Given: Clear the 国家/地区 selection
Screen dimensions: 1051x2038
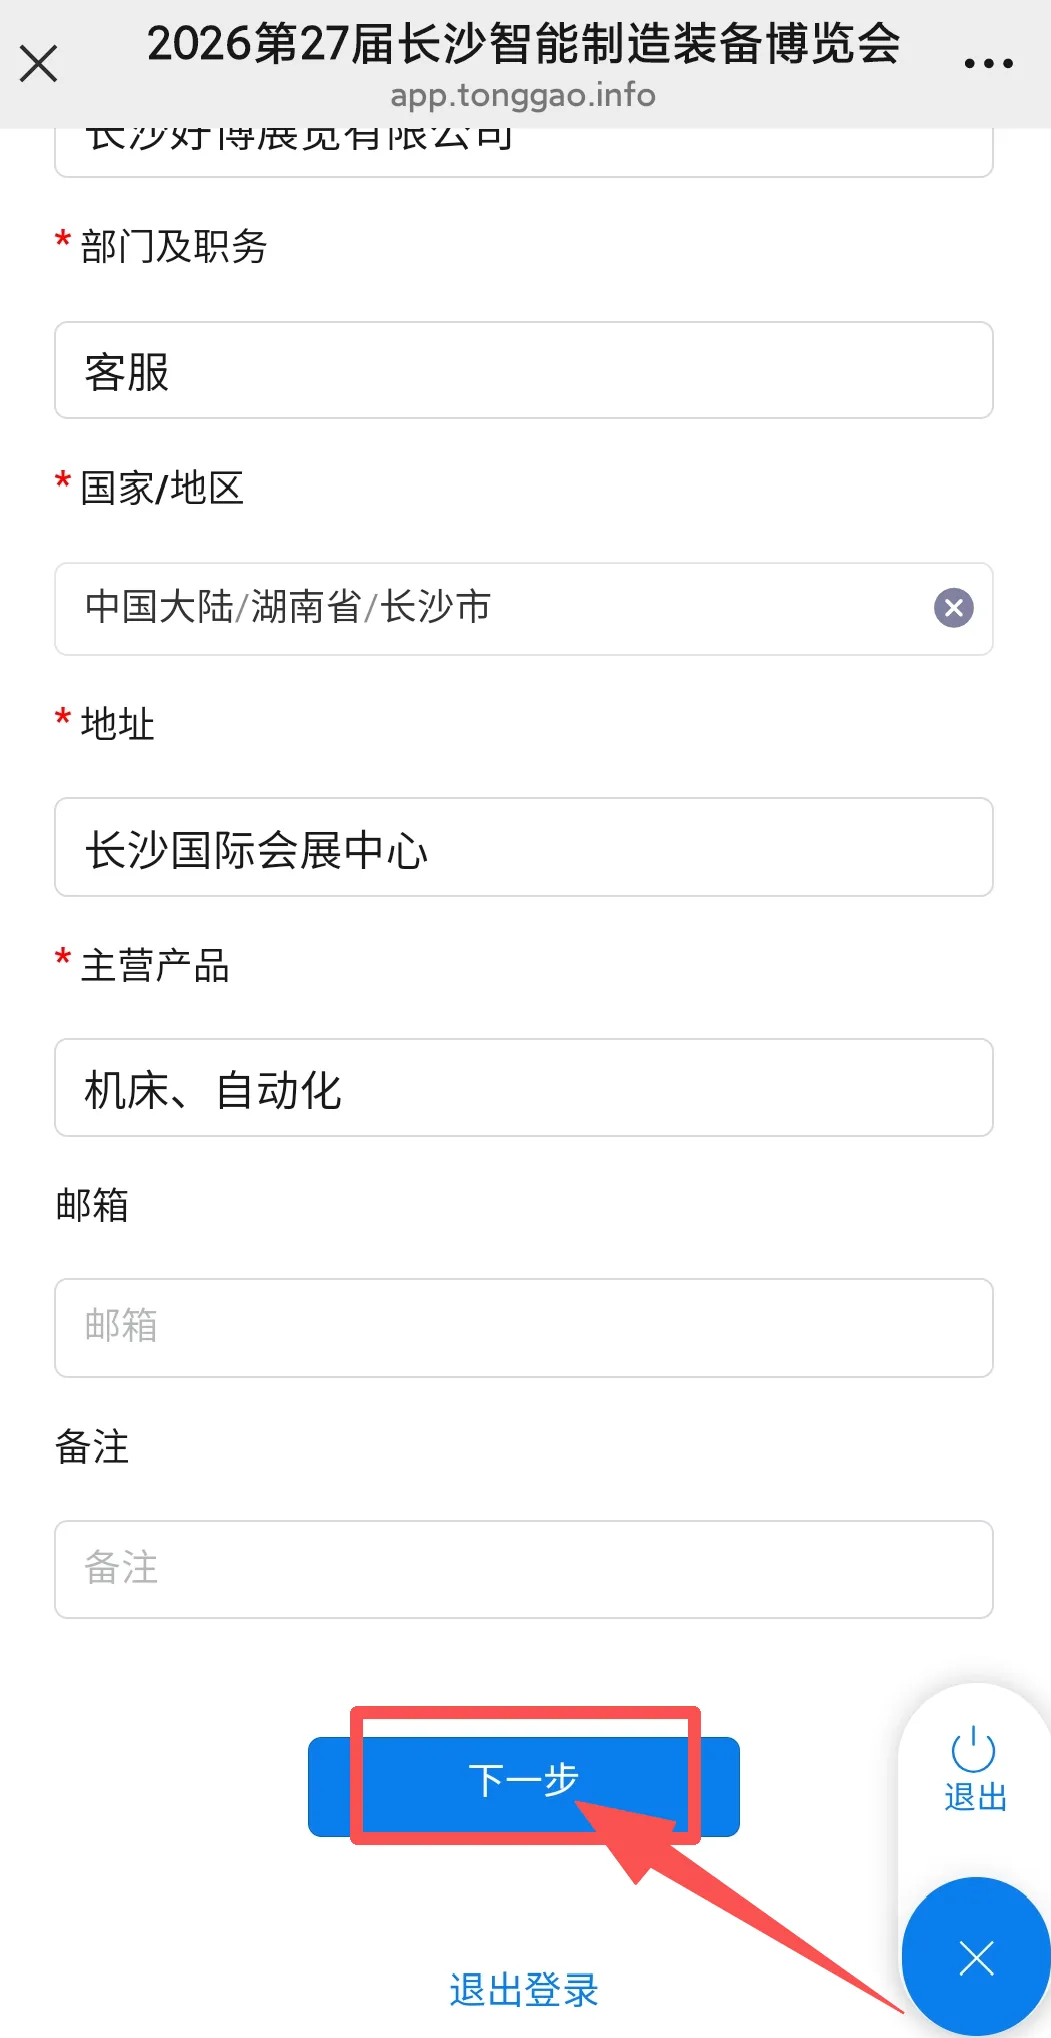Looking at the screenshot, I should coord(953,607).
